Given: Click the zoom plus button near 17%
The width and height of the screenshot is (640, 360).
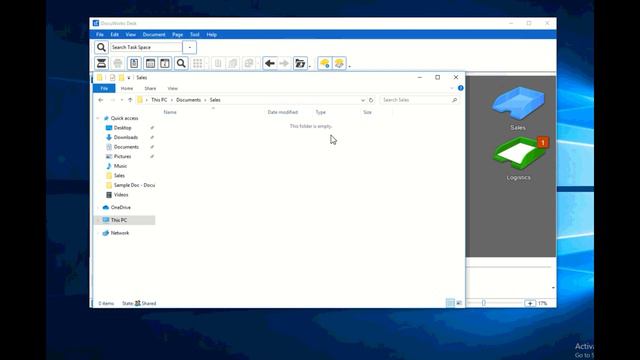Looking at the screenshot, I should (530, 303).
